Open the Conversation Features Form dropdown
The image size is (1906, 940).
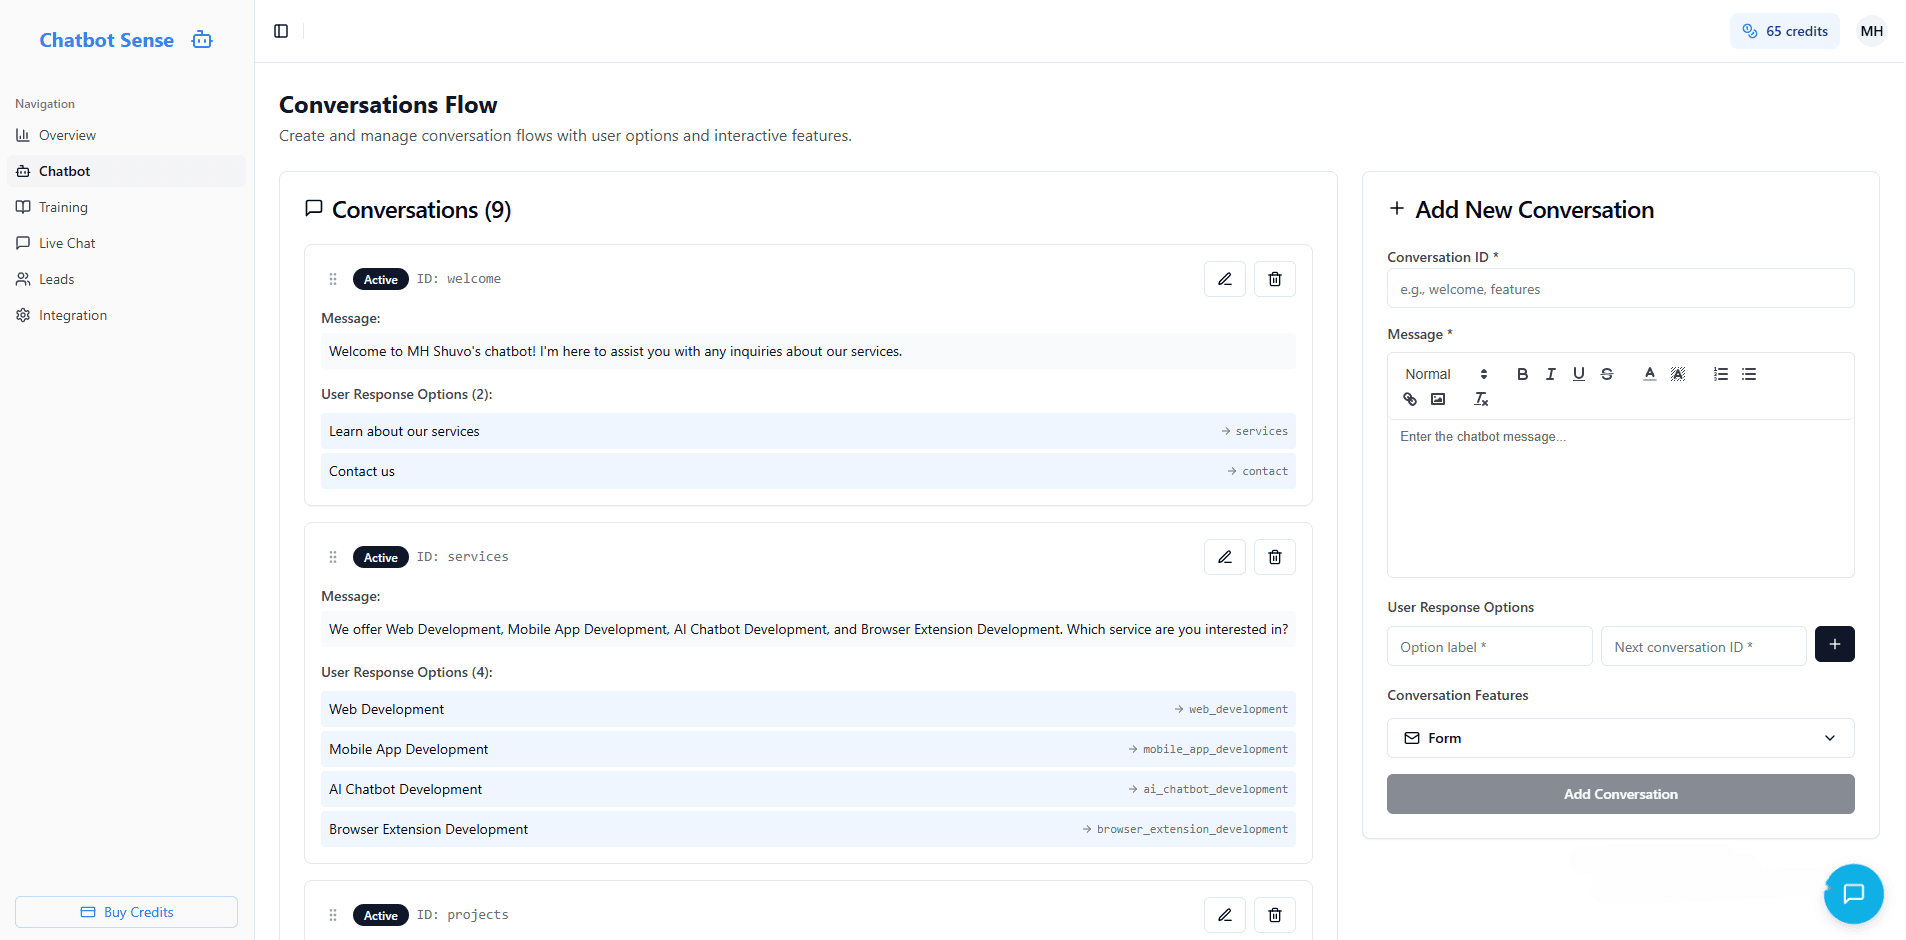(x=1619, y=738)
